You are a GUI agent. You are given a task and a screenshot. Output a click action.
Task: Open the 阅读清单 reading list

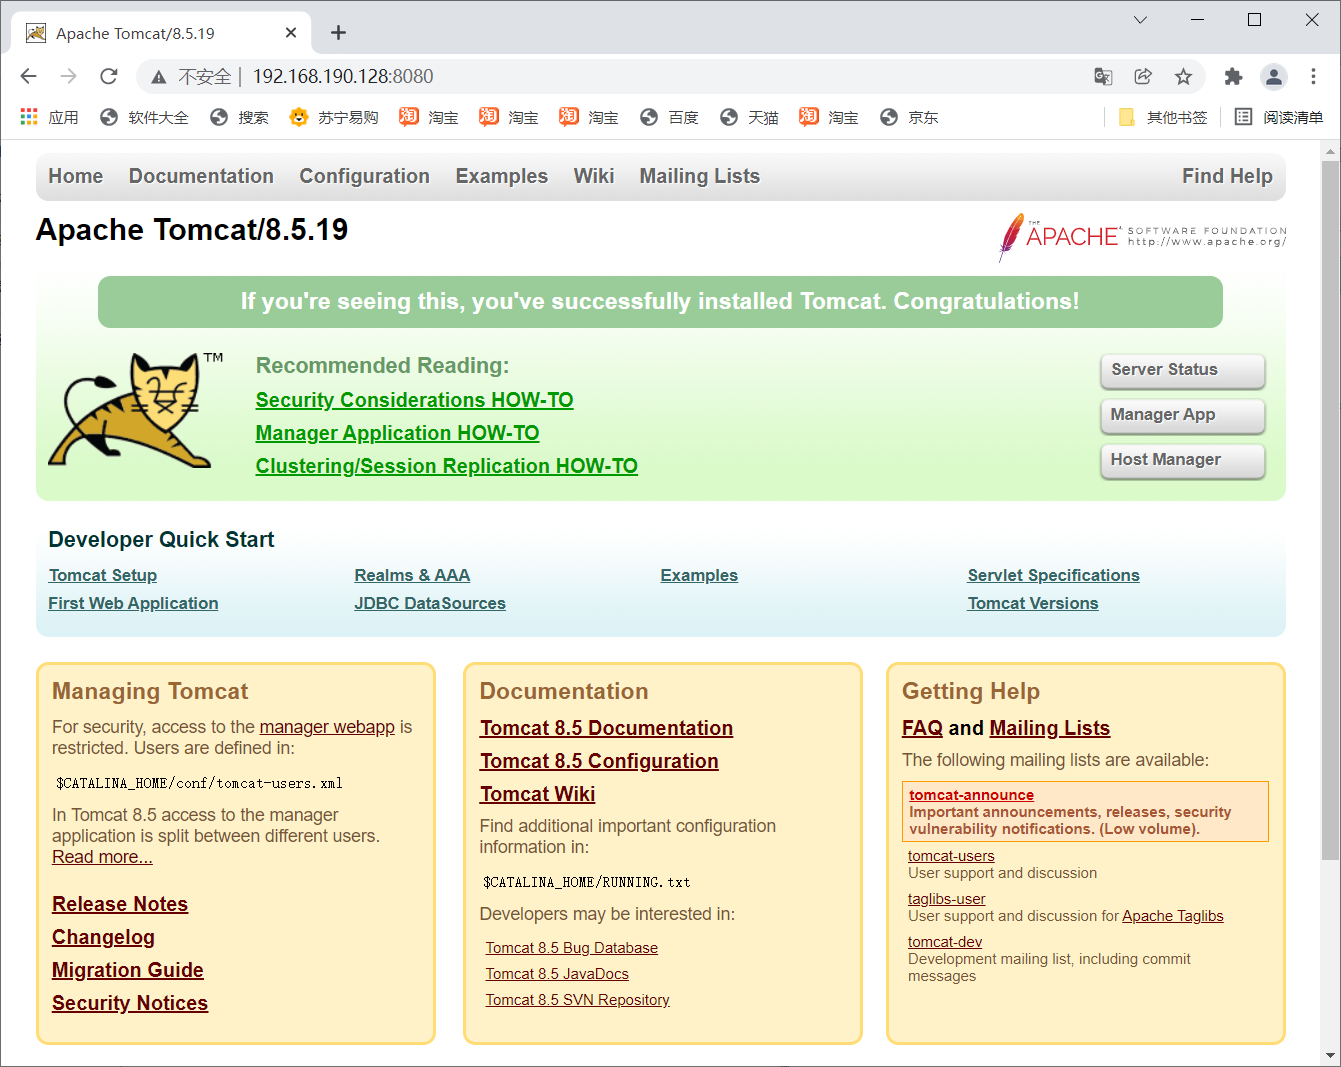(1279, 117)
